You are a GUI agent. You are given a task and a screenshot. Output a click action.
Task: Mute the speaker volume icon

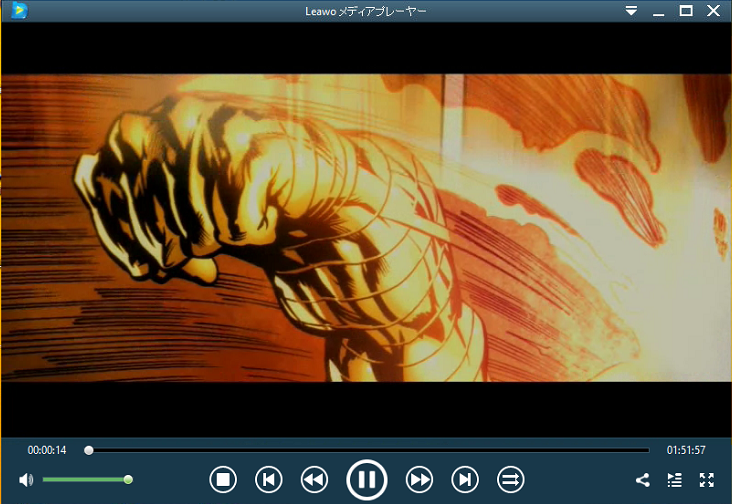26,480
